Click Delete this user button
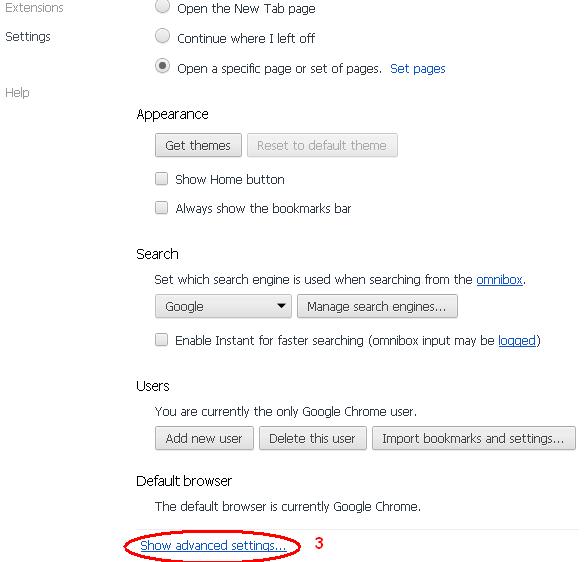 pos(312,438)
